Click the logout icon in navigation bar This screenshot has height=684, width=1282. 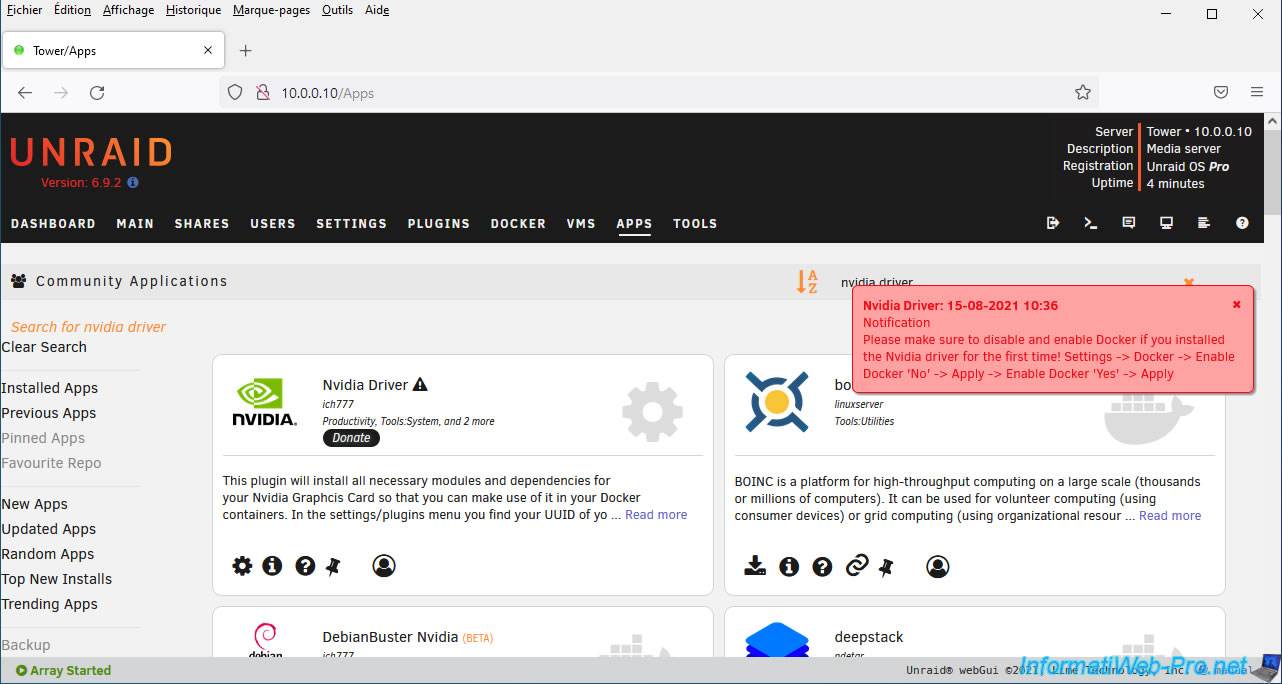click(1053, 223)
